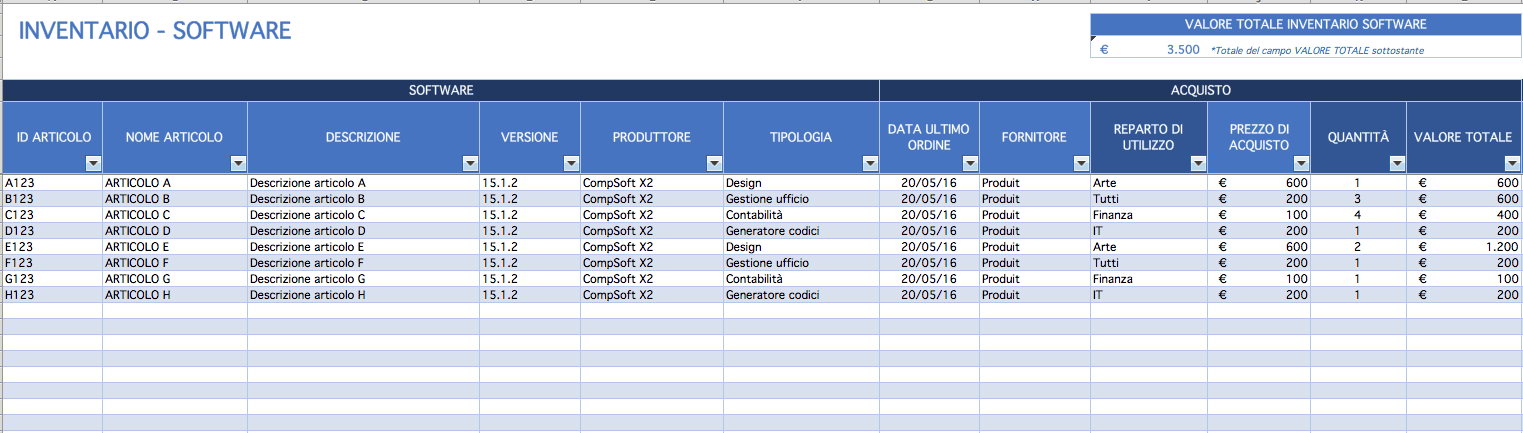Screen dimensions: 1523x433
Task: Select the cell containing ARTICOLO C
Action: click(175, 215)
